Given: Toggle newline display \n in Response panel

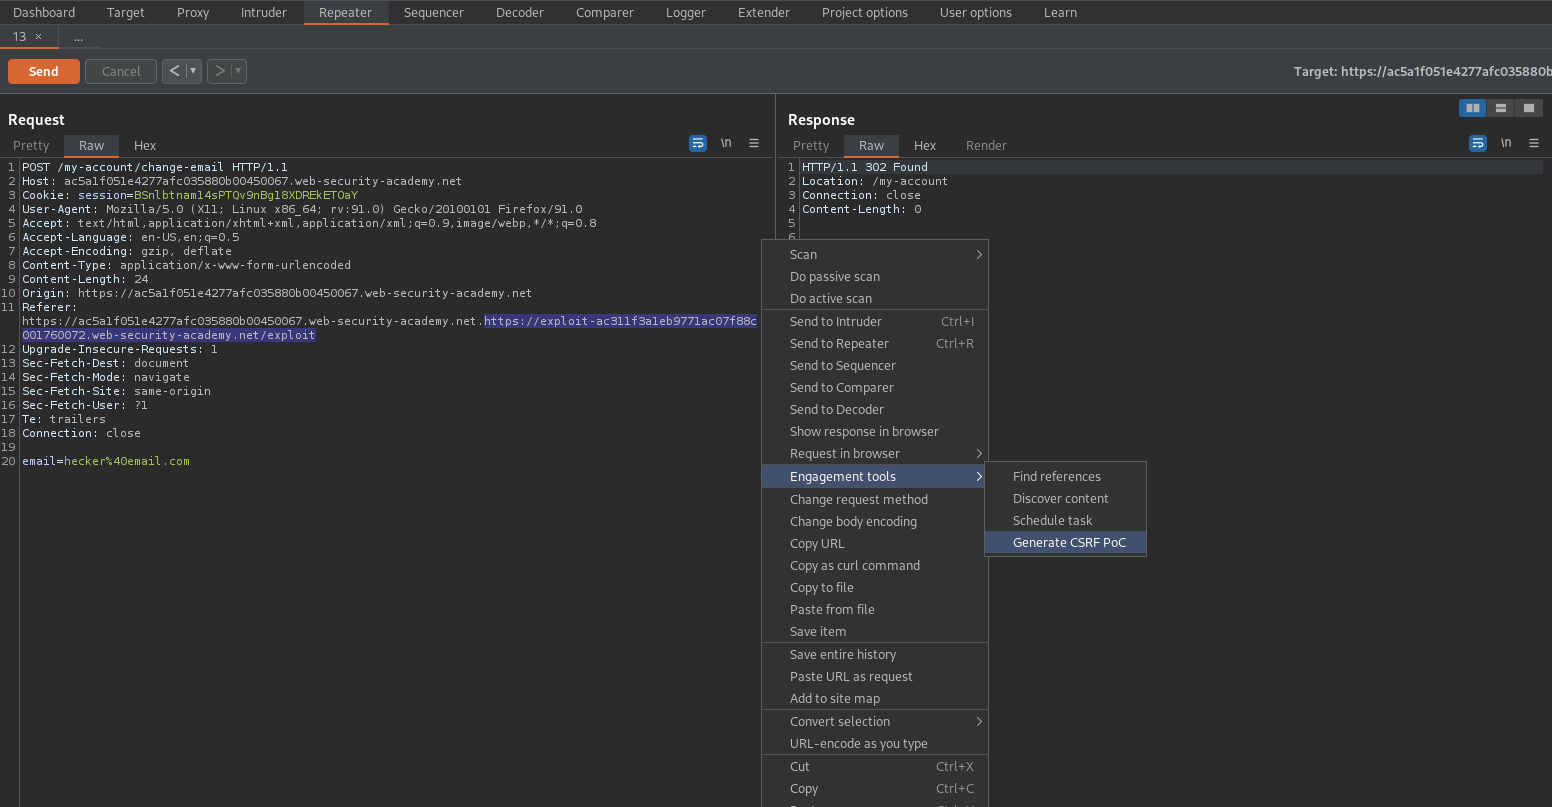Looking at the screenshot, I should [x=1506, y=144].
